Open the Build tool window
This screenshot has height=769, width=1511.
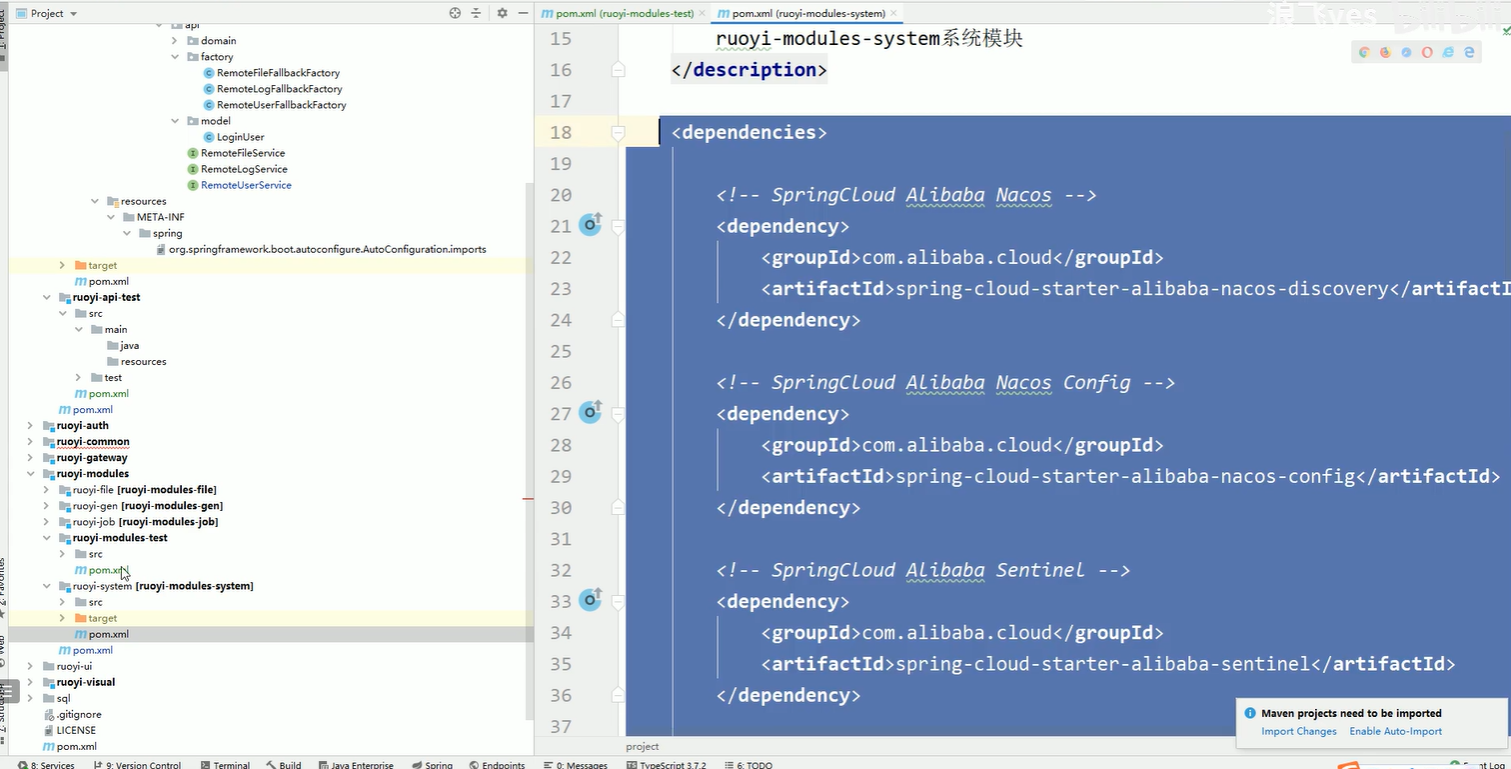coord(283,765)
